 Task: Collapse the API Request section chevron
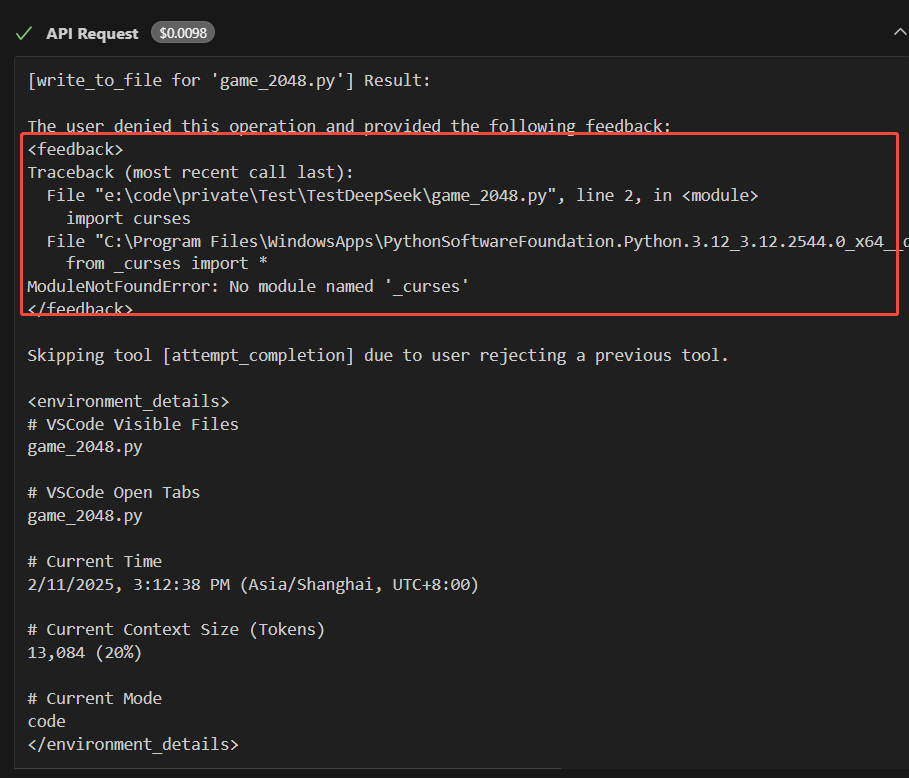tap(899, 33)
